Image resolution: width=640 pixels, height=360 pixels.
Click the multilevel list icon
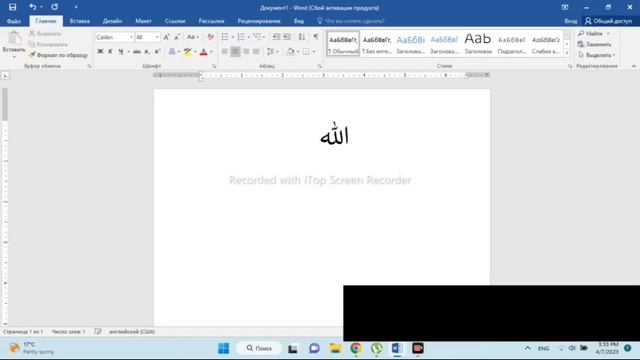[x=257, y=37]
